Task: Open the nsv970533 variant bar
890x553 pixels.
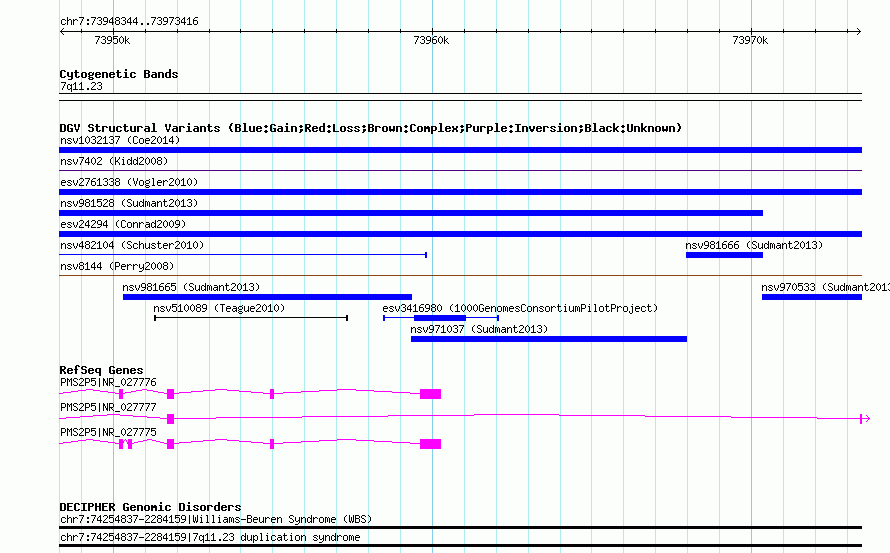Action: coord(812,297)
